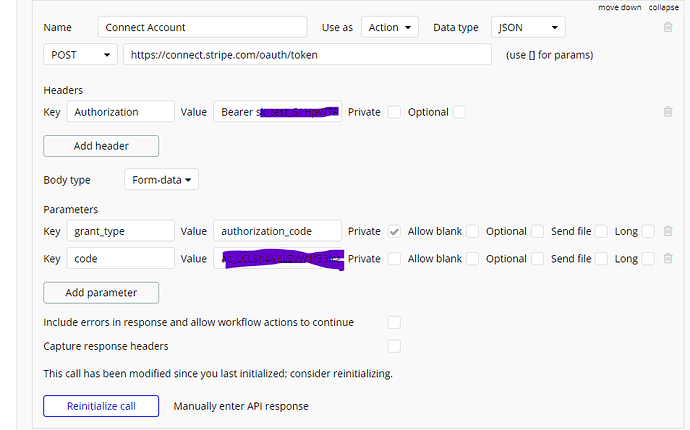Click Manually enter API response link
Viewport: 690px width, 430px height.
(241, 406)
